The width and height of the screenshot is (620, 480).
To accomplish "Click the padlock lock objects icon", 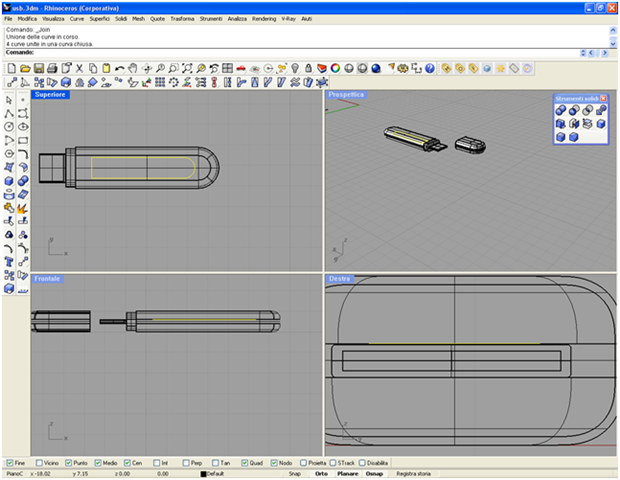I will [x=308, y=68].
